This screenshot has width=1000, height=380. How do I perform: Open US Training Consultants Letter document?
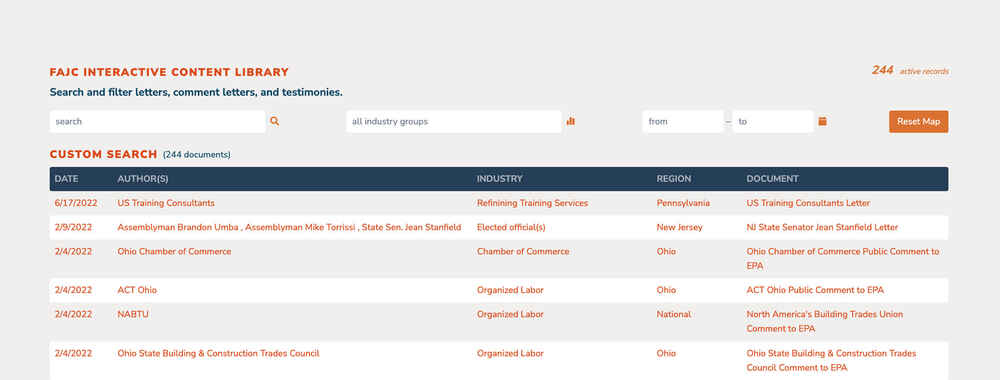[808, 203]
